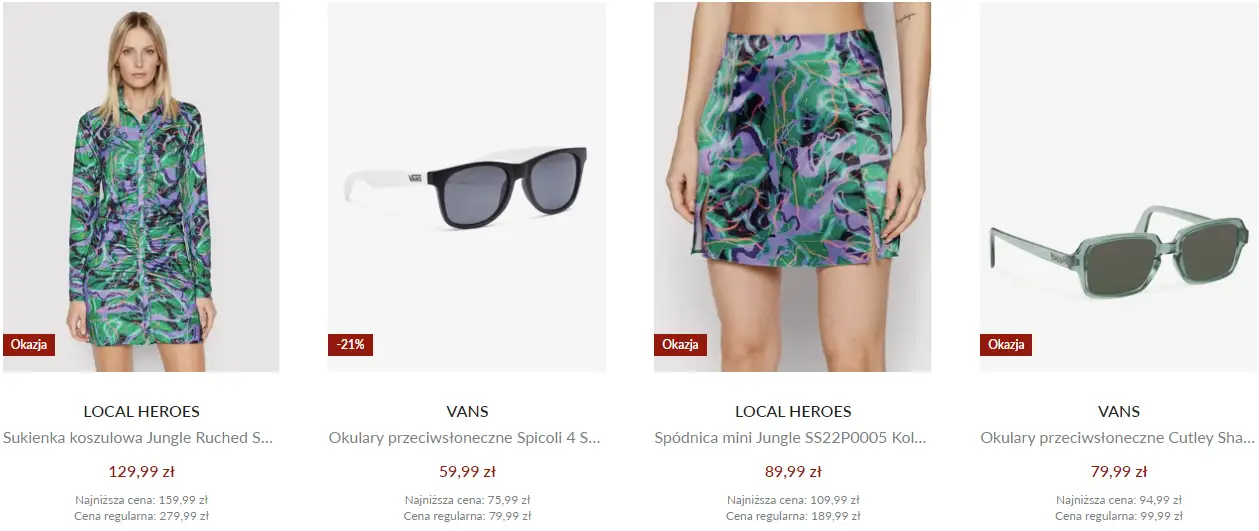
Task: Open LOCAL HEROES brand above the skirt title
Action: click(x=793, y=411)
